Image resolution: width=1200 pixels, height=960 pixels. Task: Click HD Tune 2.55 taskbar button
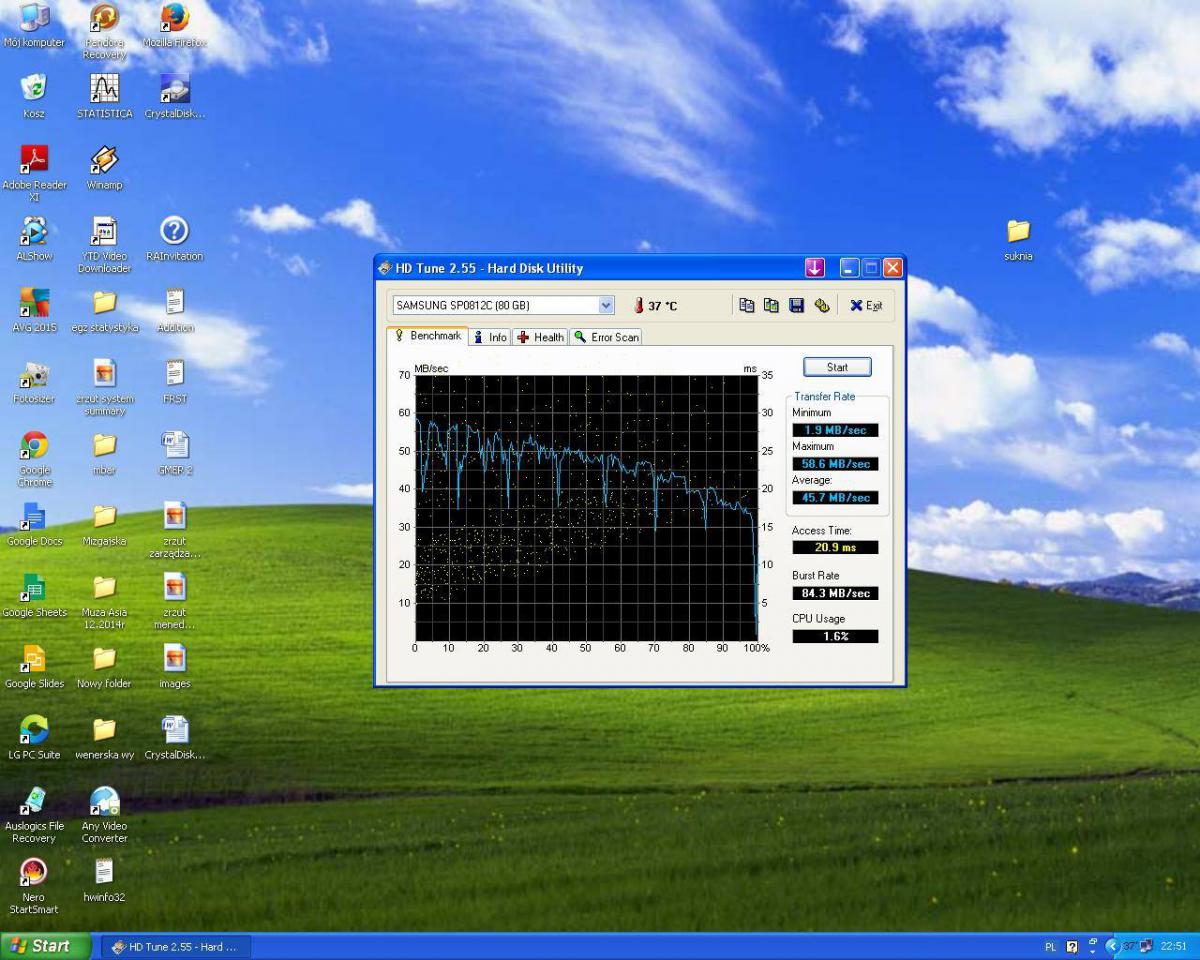click(176, 946)
